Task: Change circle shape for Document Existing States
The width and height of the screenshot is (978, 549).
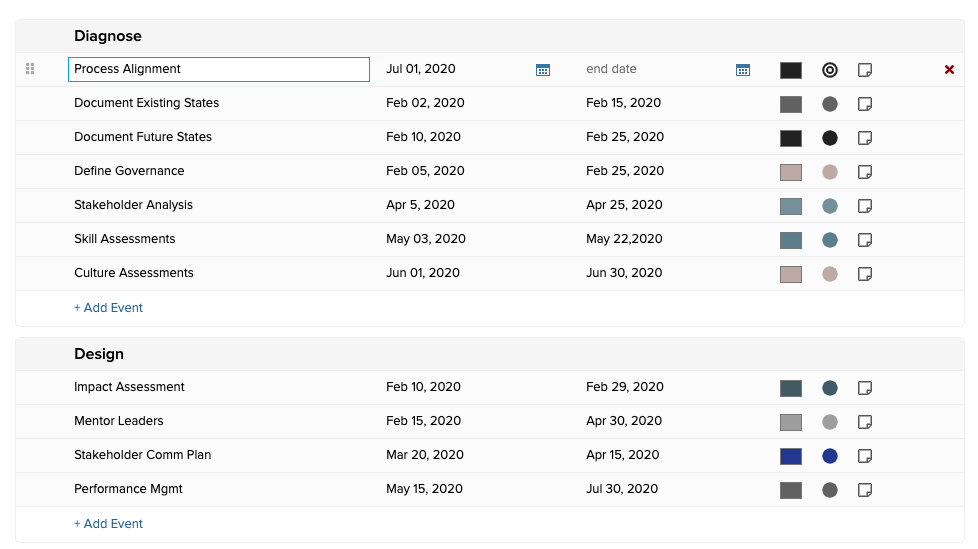Action: (x=830, y=104)
